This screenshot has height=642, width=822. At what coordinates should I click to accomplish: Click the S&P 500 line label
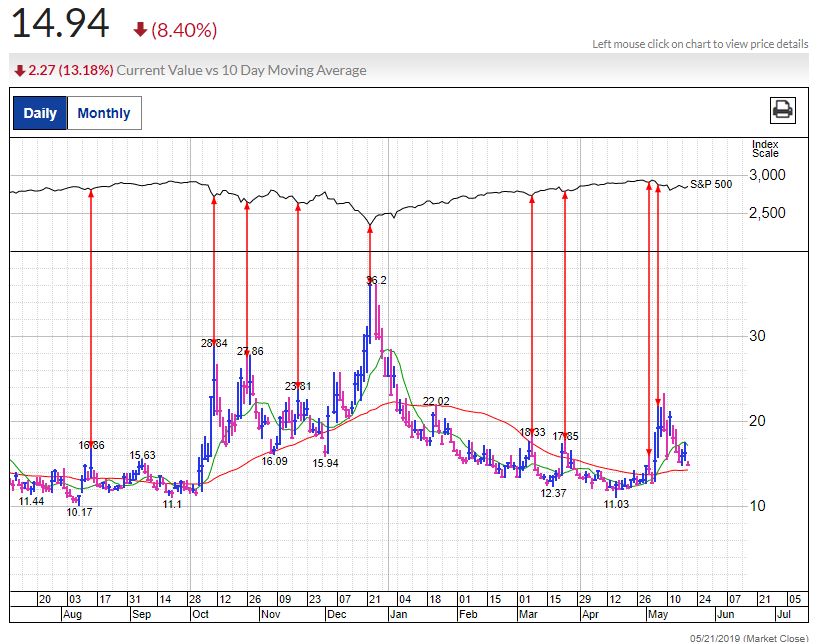[x=711, y=185]
